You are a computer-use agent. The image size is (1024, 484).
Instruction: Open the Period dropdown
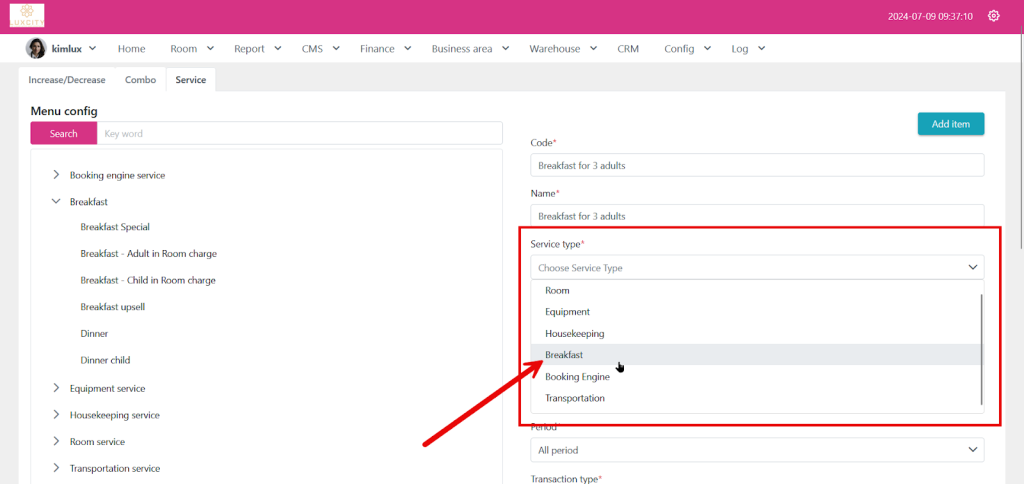coord(757,451)
